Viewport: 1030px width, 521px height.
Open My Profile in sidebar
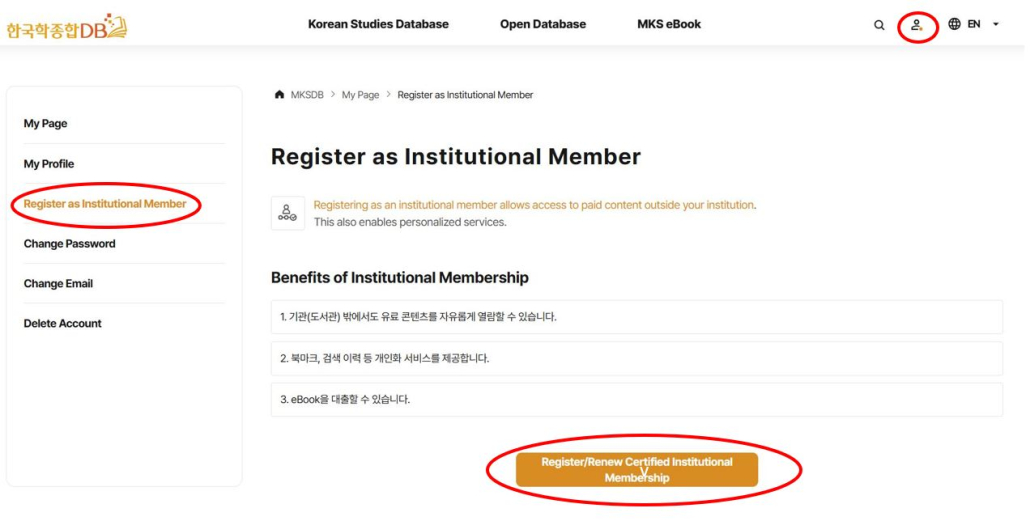49,164
